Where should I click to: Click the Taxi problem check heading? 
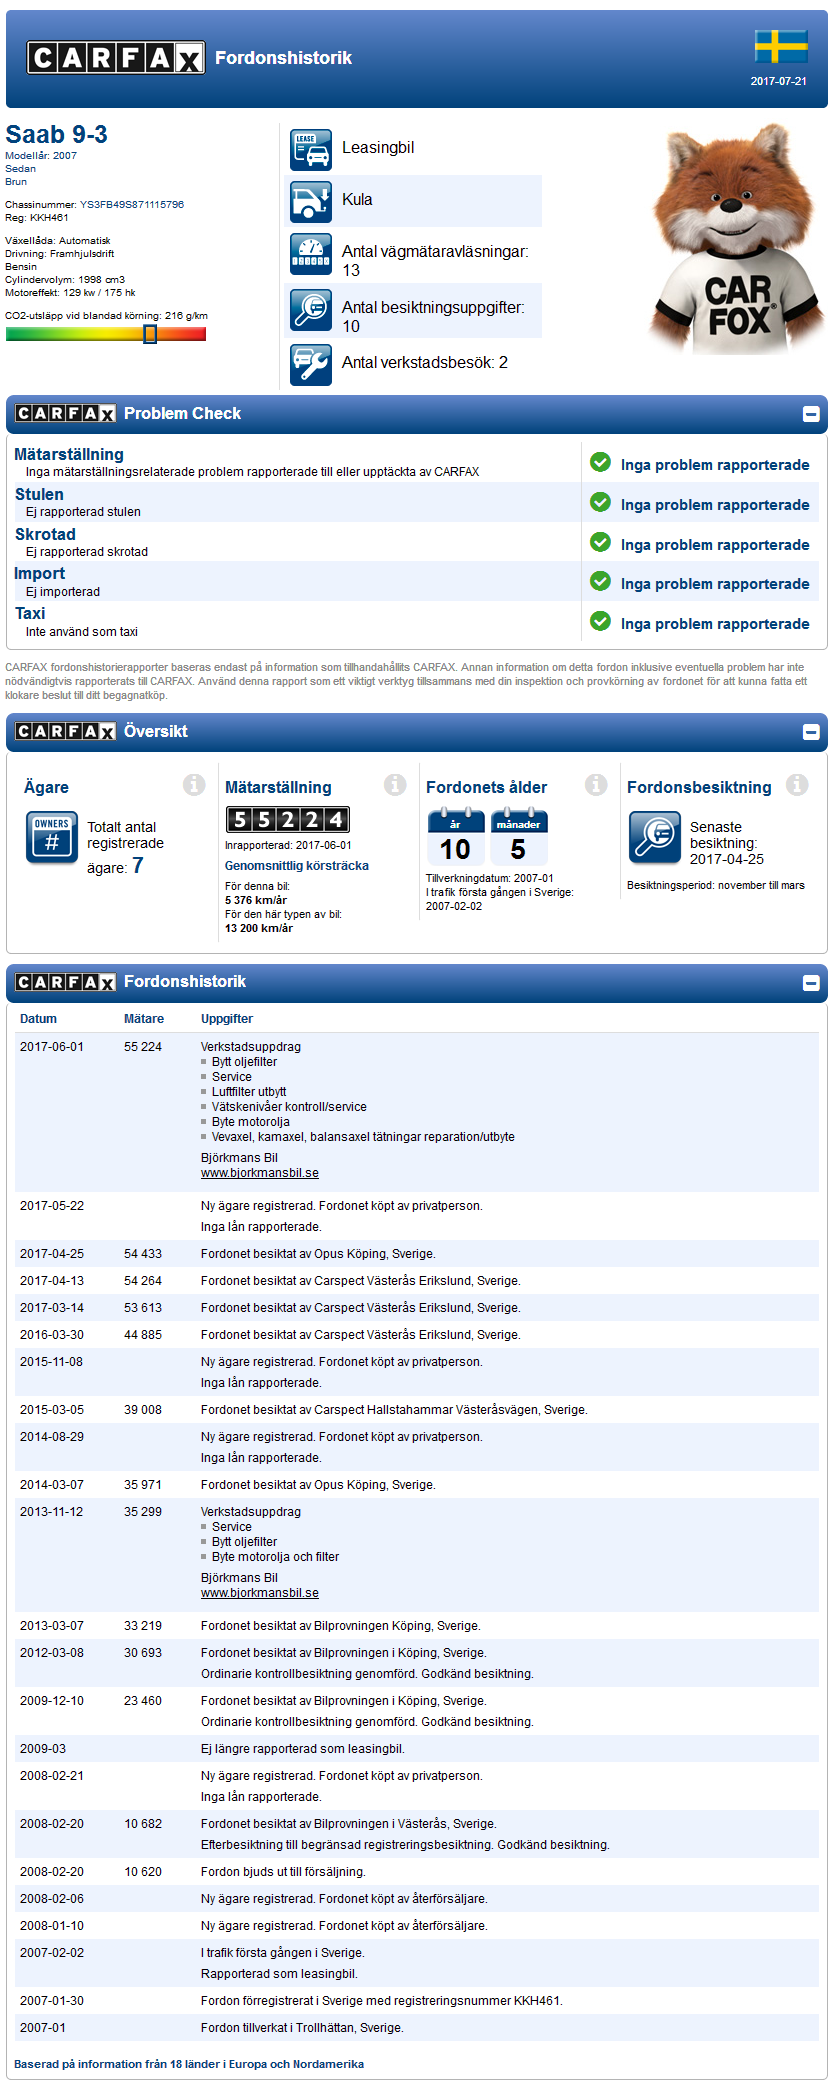[30, 613]
